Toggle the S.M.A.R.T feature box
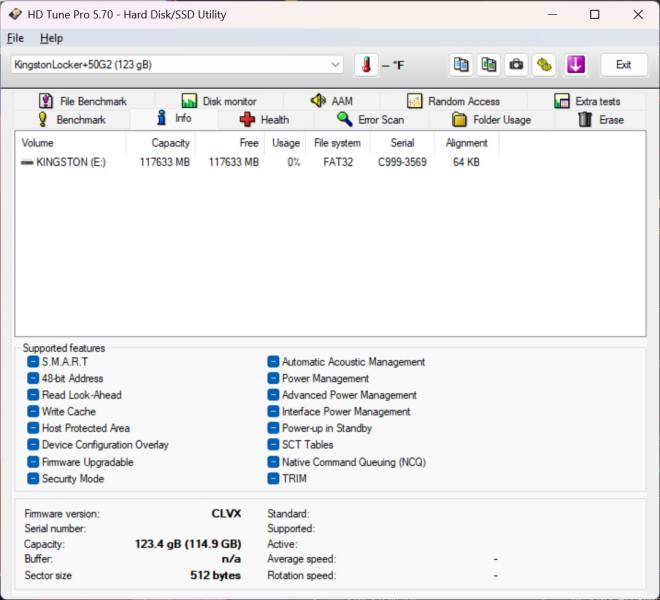The width and height of the screenshot is (660, 600). 33,362
